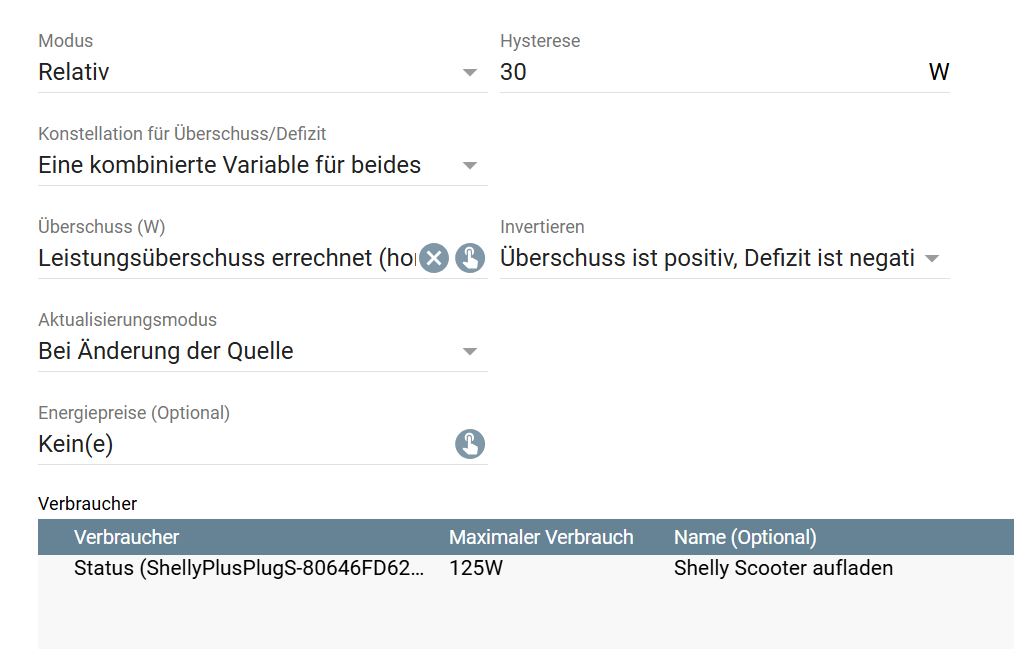Viewport: 1014px width, 649px height.
Task: Pick a variable for Energiepreise
Action: coord(470,444)
